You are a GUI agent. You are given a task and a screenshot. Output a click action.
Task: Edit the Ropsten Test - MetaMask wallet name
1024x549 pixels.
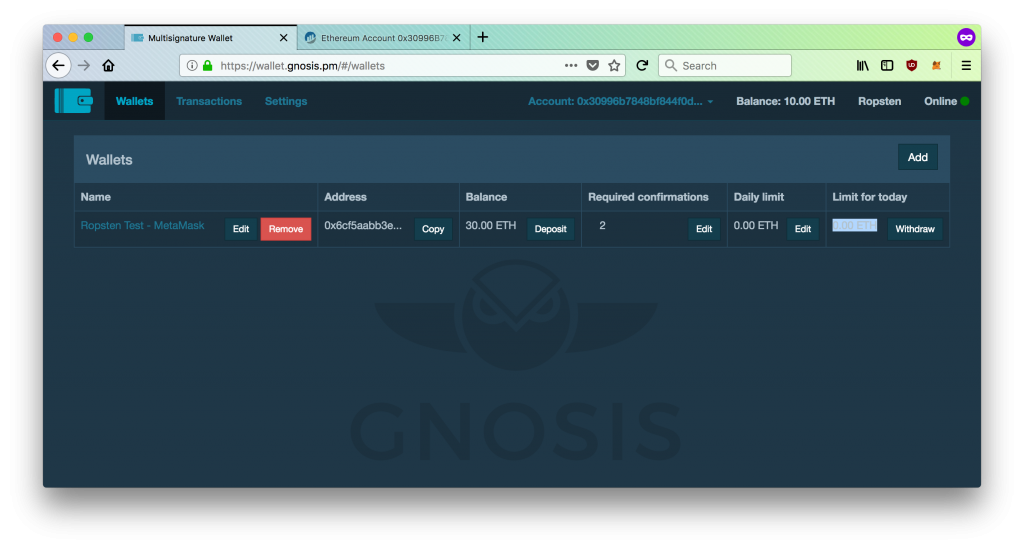click(x=241, y=229)
